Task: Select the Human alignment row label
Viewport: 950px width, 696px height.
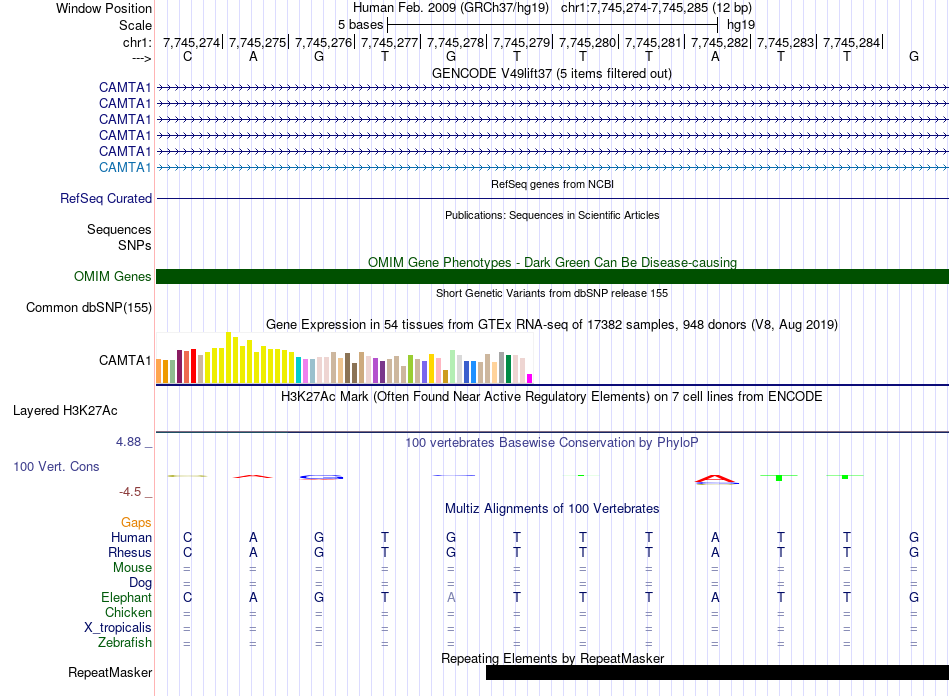Action: click(131, 537)
